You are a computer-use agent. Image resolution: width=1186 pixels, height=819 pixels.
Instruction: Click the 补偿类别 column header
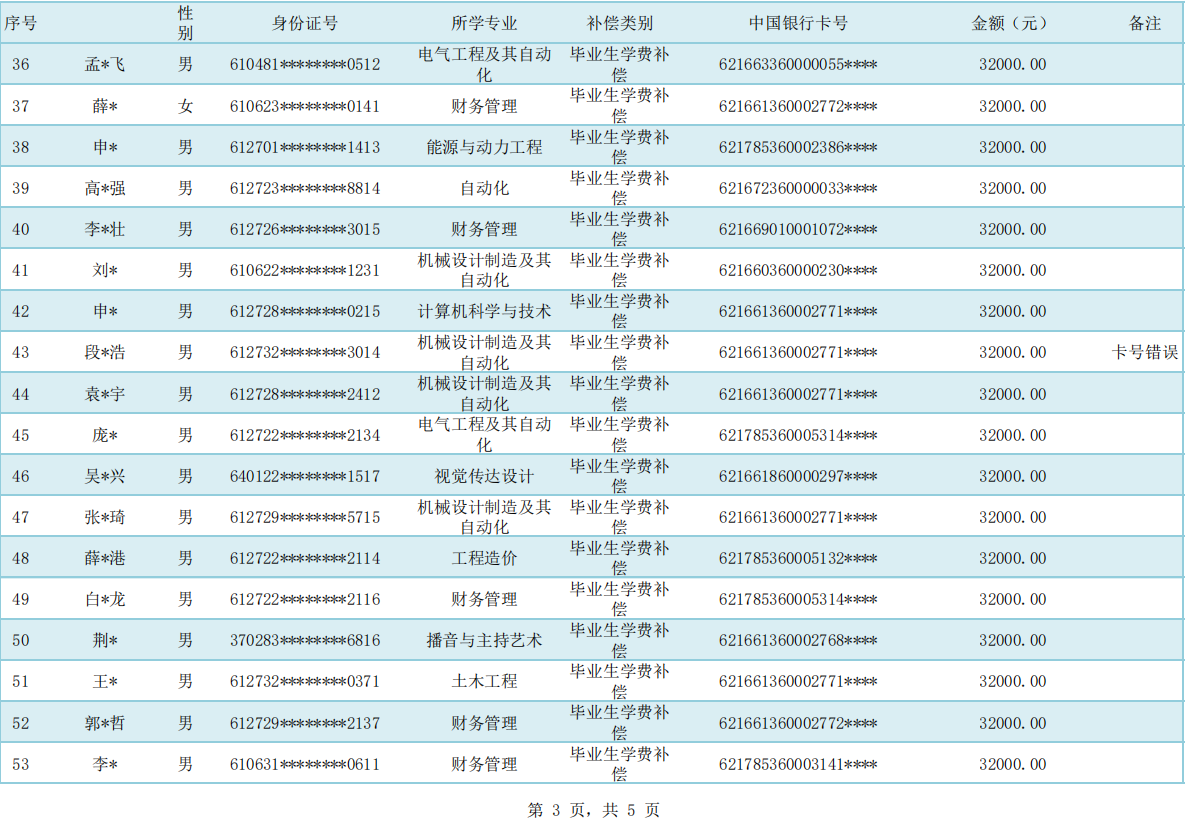[619, 23]
